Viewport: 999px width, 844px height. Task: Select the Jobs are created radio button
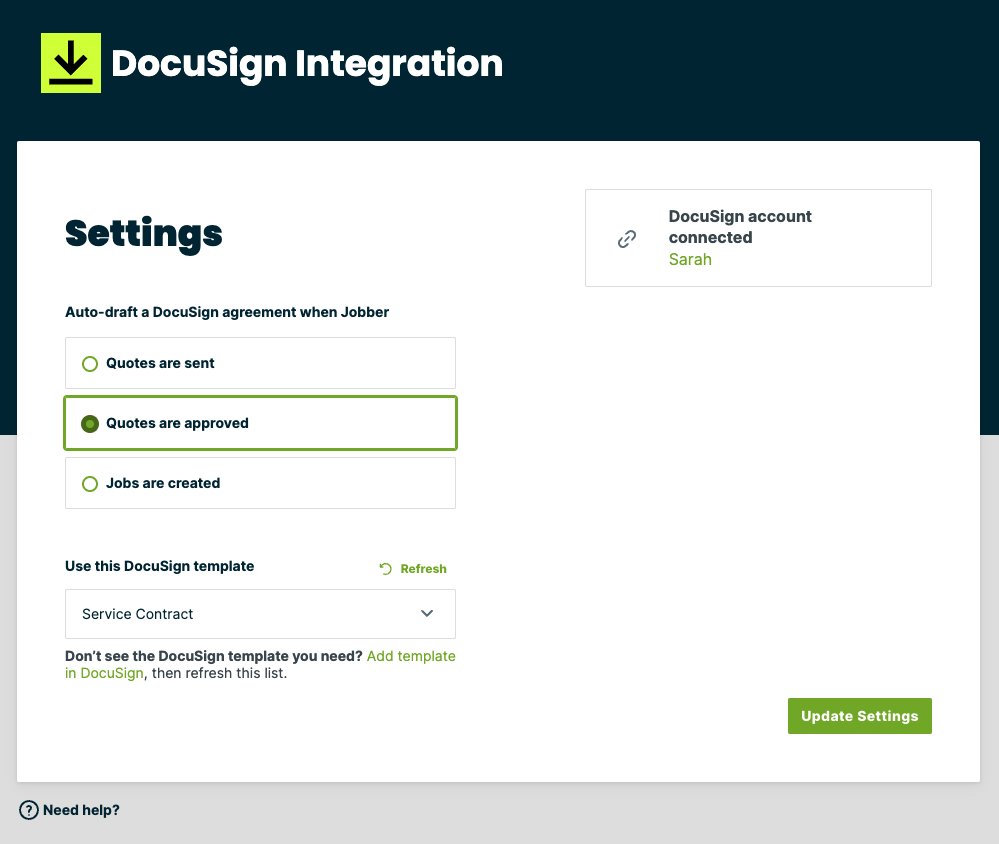coord(90,483)
